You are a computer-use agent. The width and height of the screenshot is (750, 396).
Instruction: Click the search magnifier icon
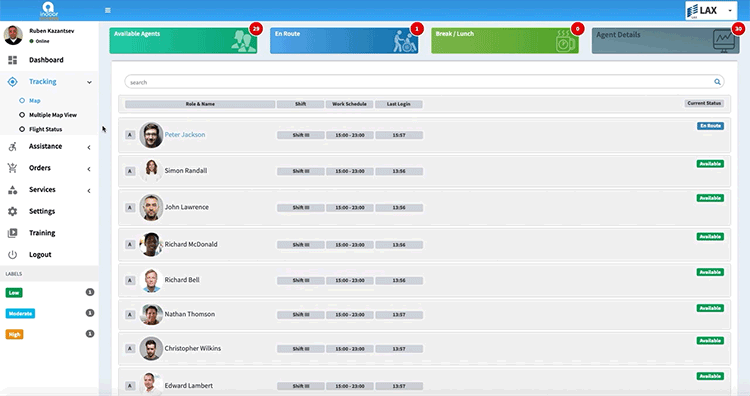[x=717, y=82]
